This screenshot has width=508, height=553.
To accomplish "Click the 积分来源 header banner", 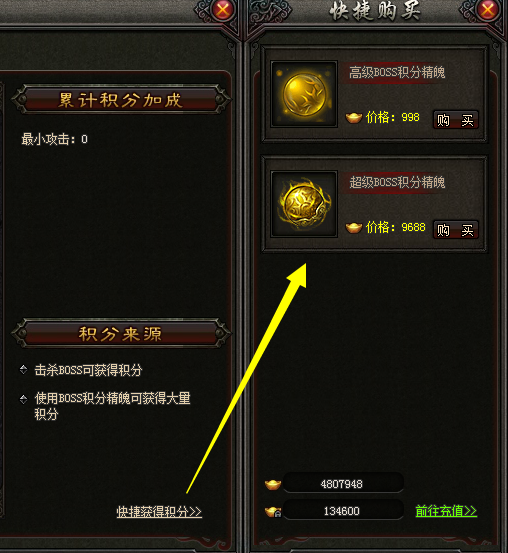I will click(x=121, y=334).
